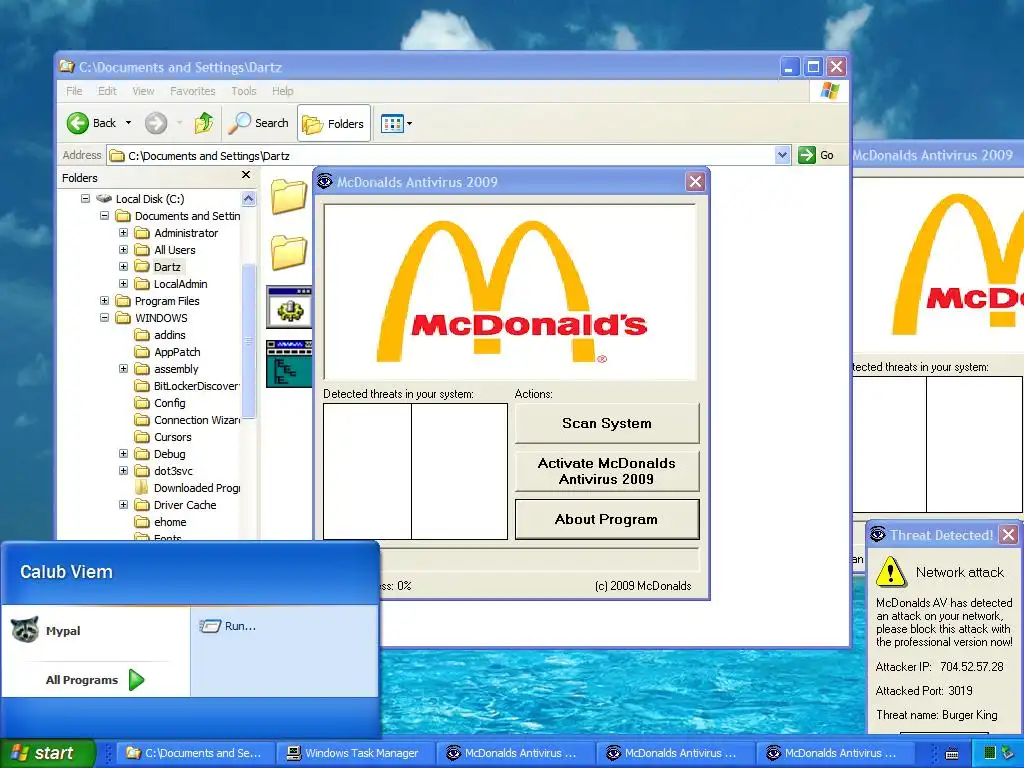Viewport: 1024px width, 768px height.
Task: Open the Views icon in toolbar
Action: pos(392,123)
